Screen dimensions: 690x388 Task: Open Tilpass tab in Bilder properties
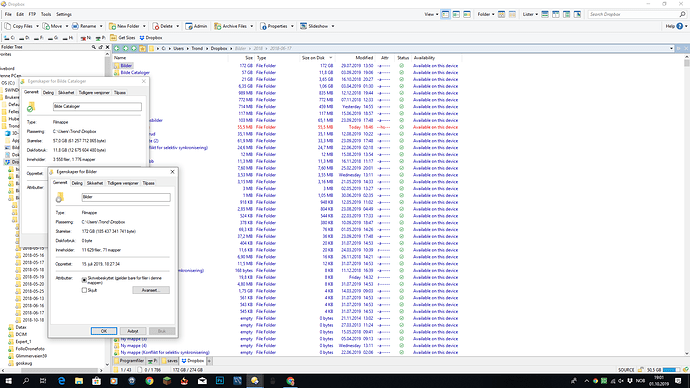(x=148, y=183)
